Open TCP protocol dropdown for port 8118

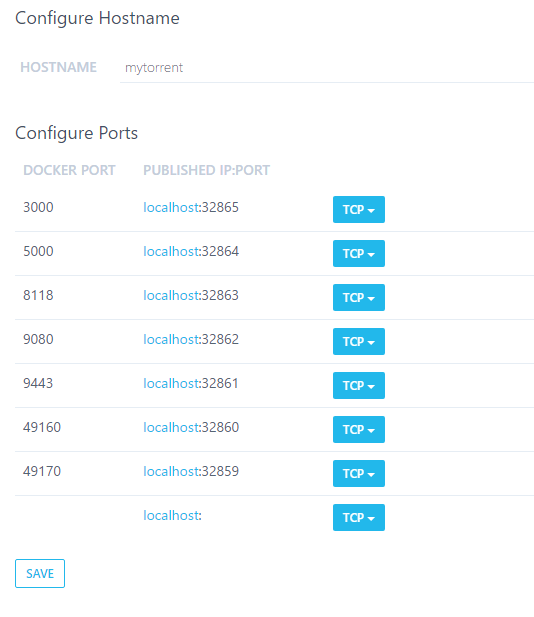point(358,297)
